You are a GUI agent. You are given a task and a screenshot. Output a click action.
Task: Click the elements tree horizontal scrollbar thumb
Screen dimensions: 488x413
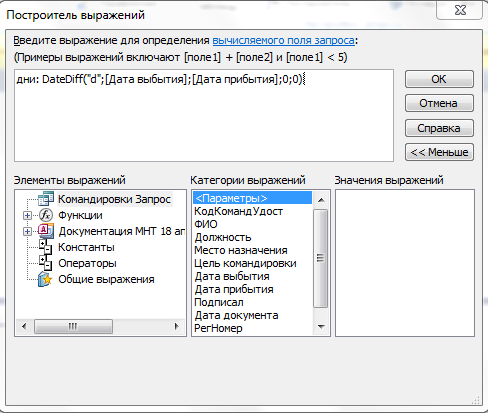[73, 326]
